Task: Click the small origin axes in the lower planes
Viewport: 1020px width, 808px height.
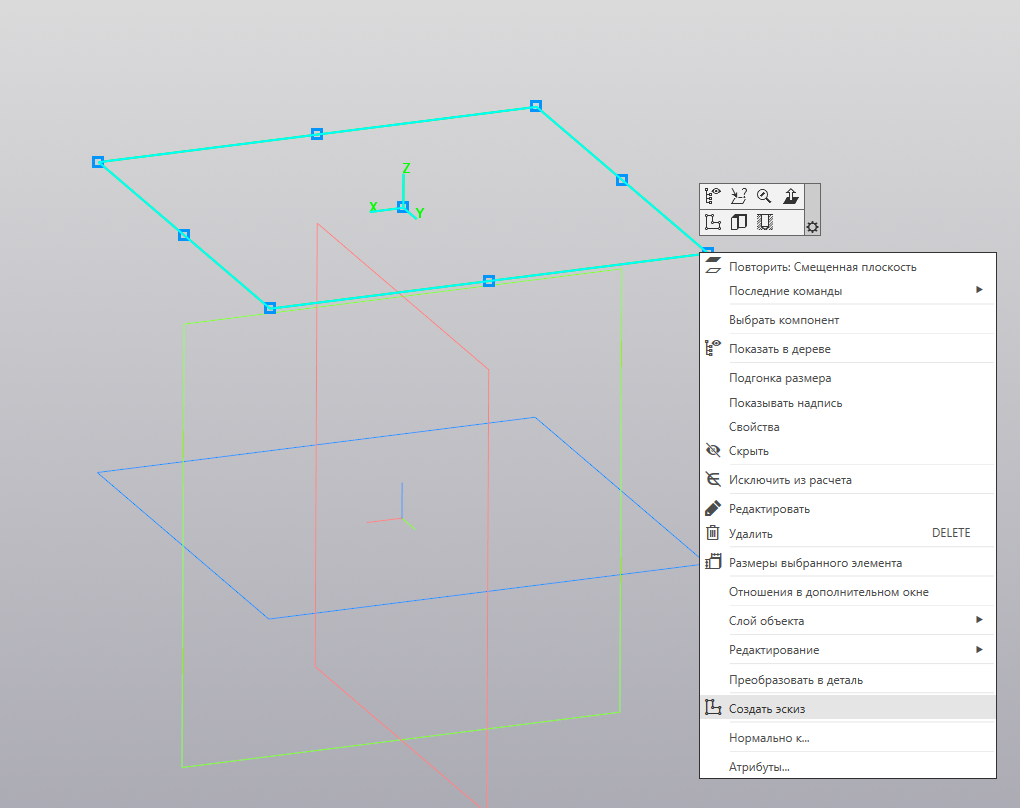Action: tap(401, 518)
